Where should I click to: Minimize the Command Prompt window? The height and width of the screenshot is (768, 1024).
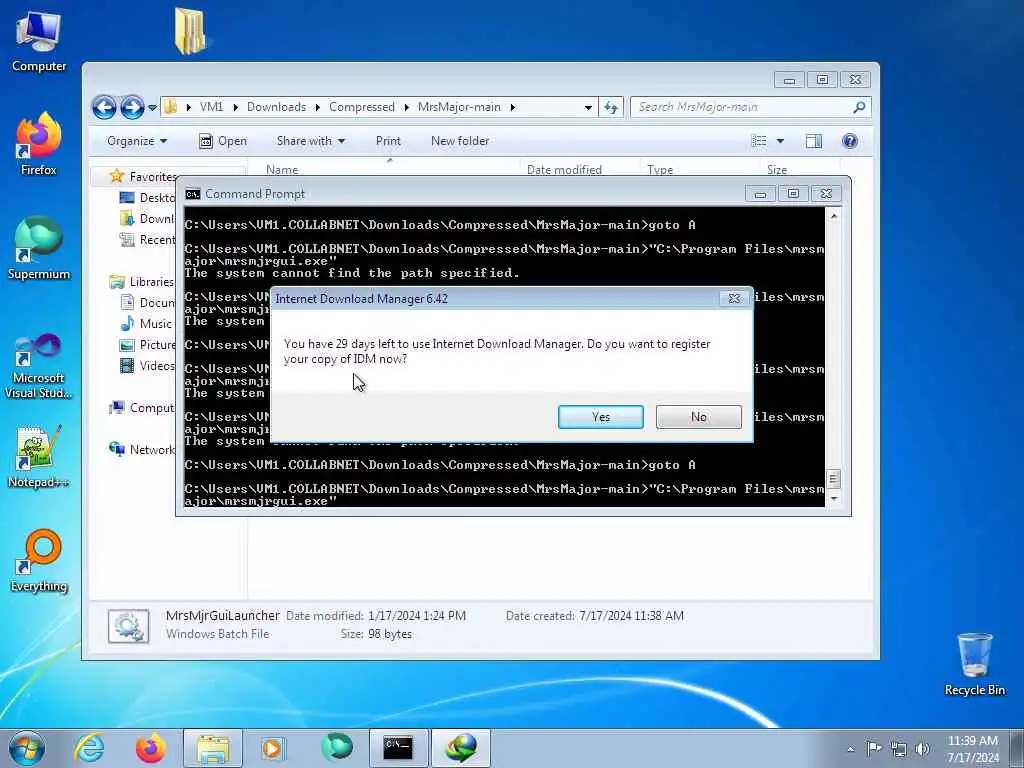coord(760,194)
